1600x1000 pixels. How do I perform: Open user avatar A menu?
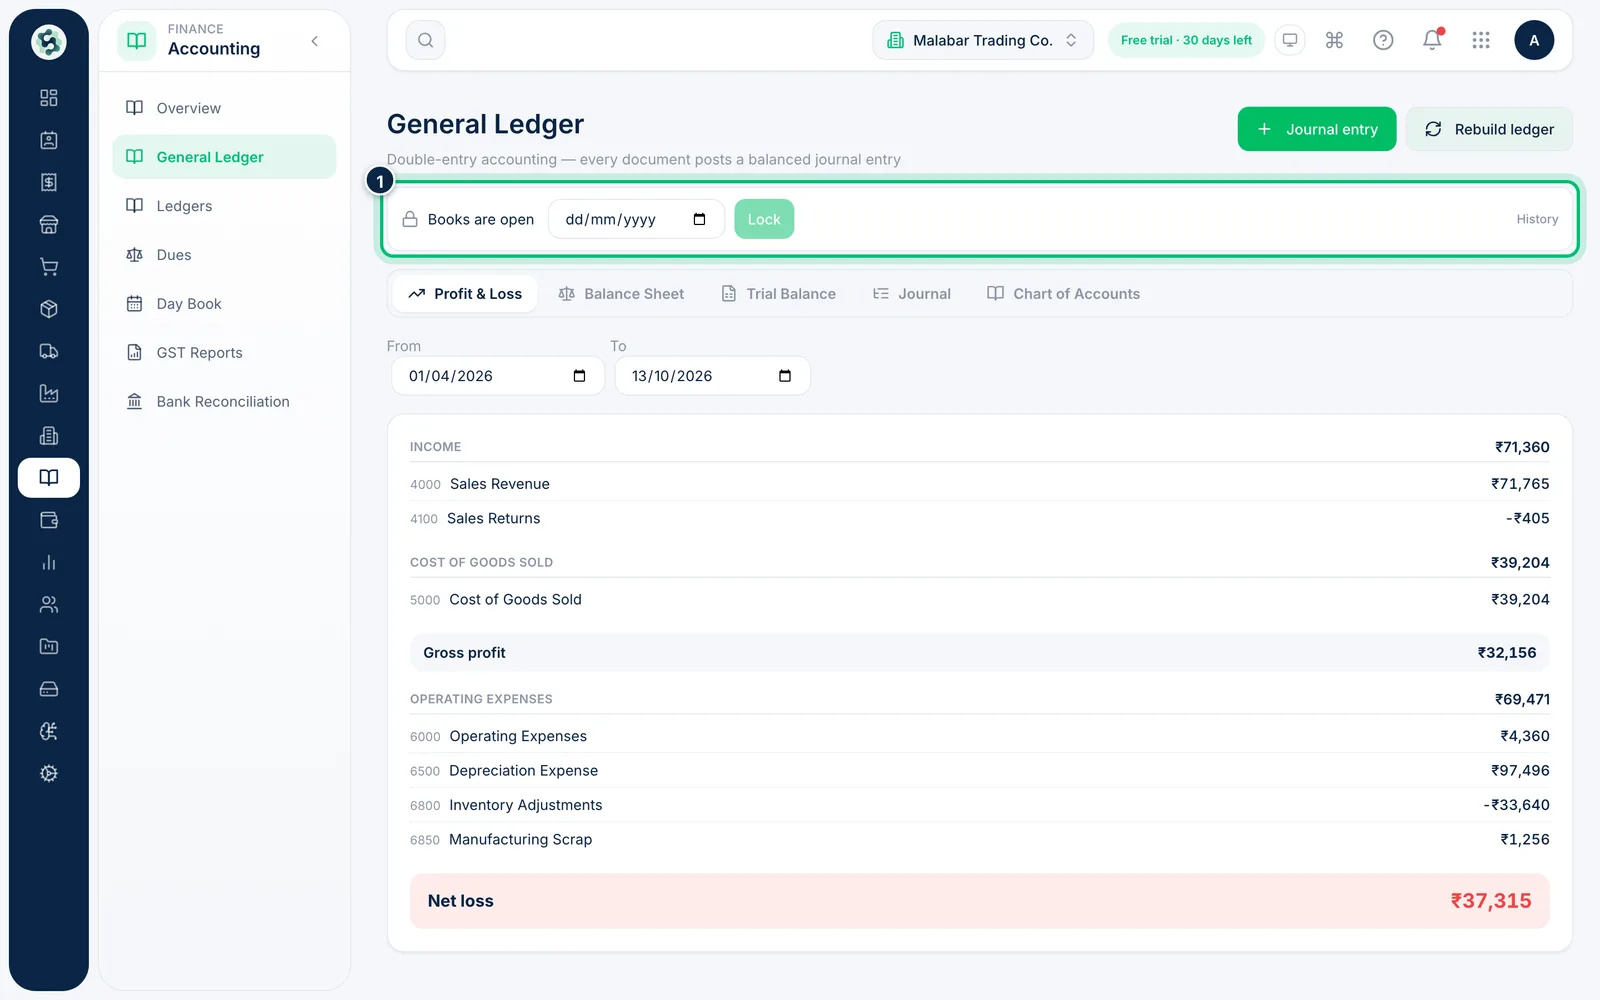pos(1534,40)
